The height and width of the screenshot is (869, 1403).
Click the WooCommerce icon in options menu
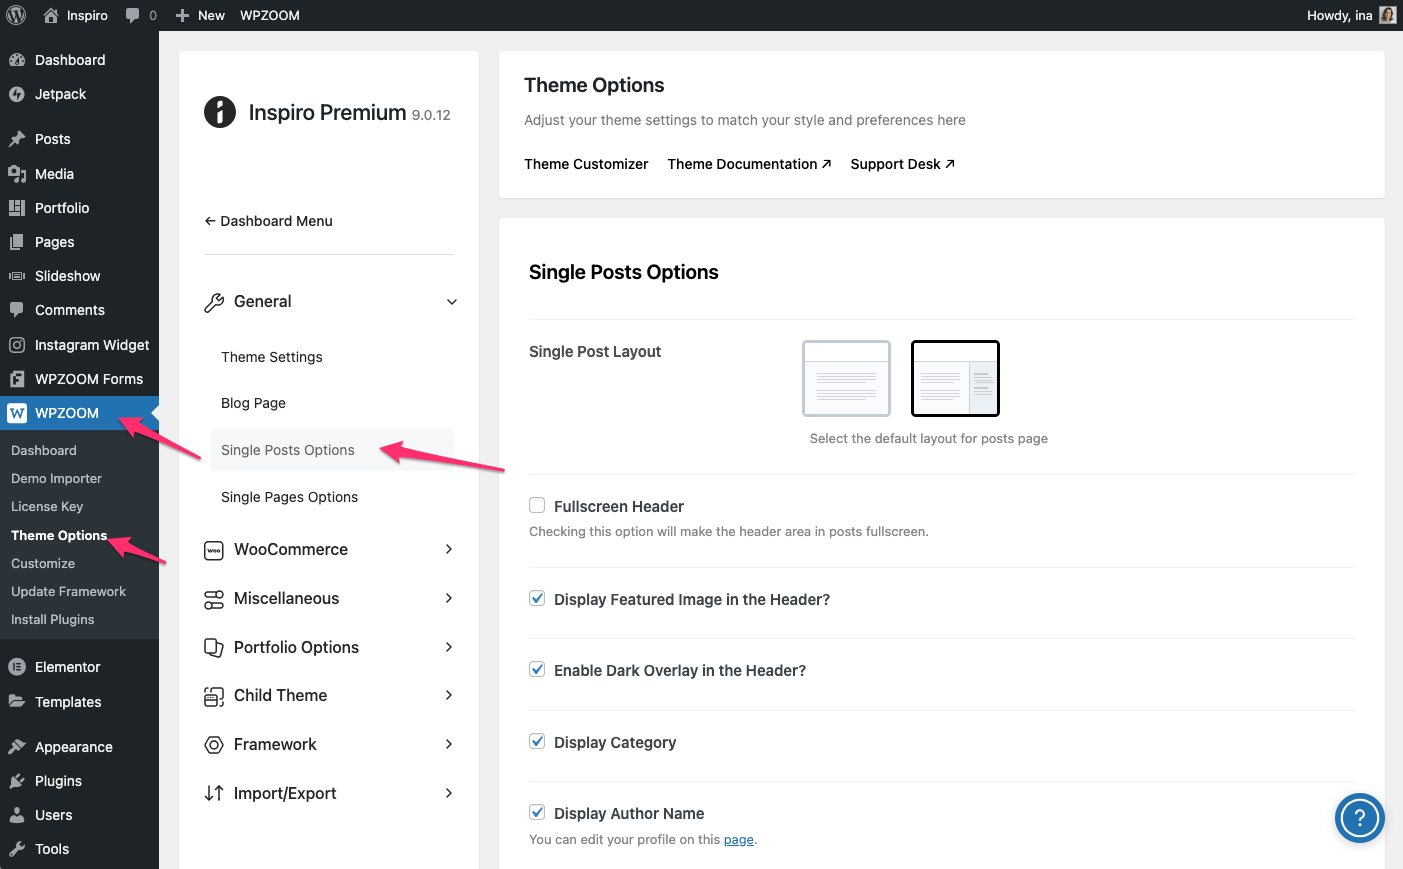point(214,550)
